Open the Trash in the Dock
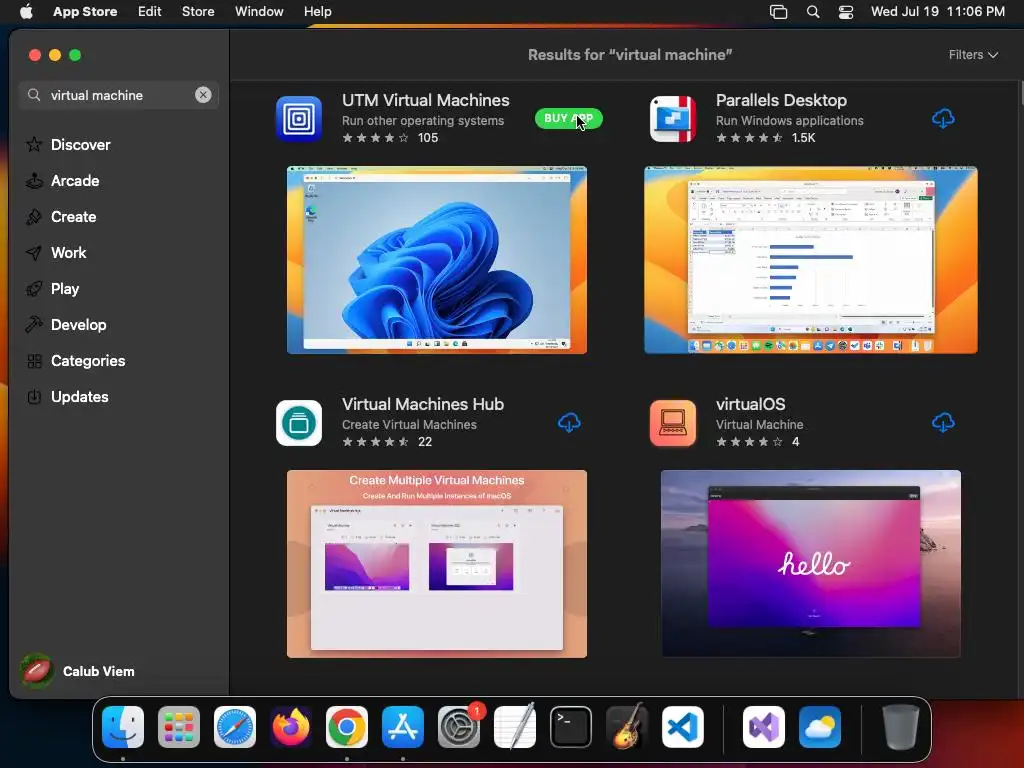1024x768 pixels. coord(901,727)
